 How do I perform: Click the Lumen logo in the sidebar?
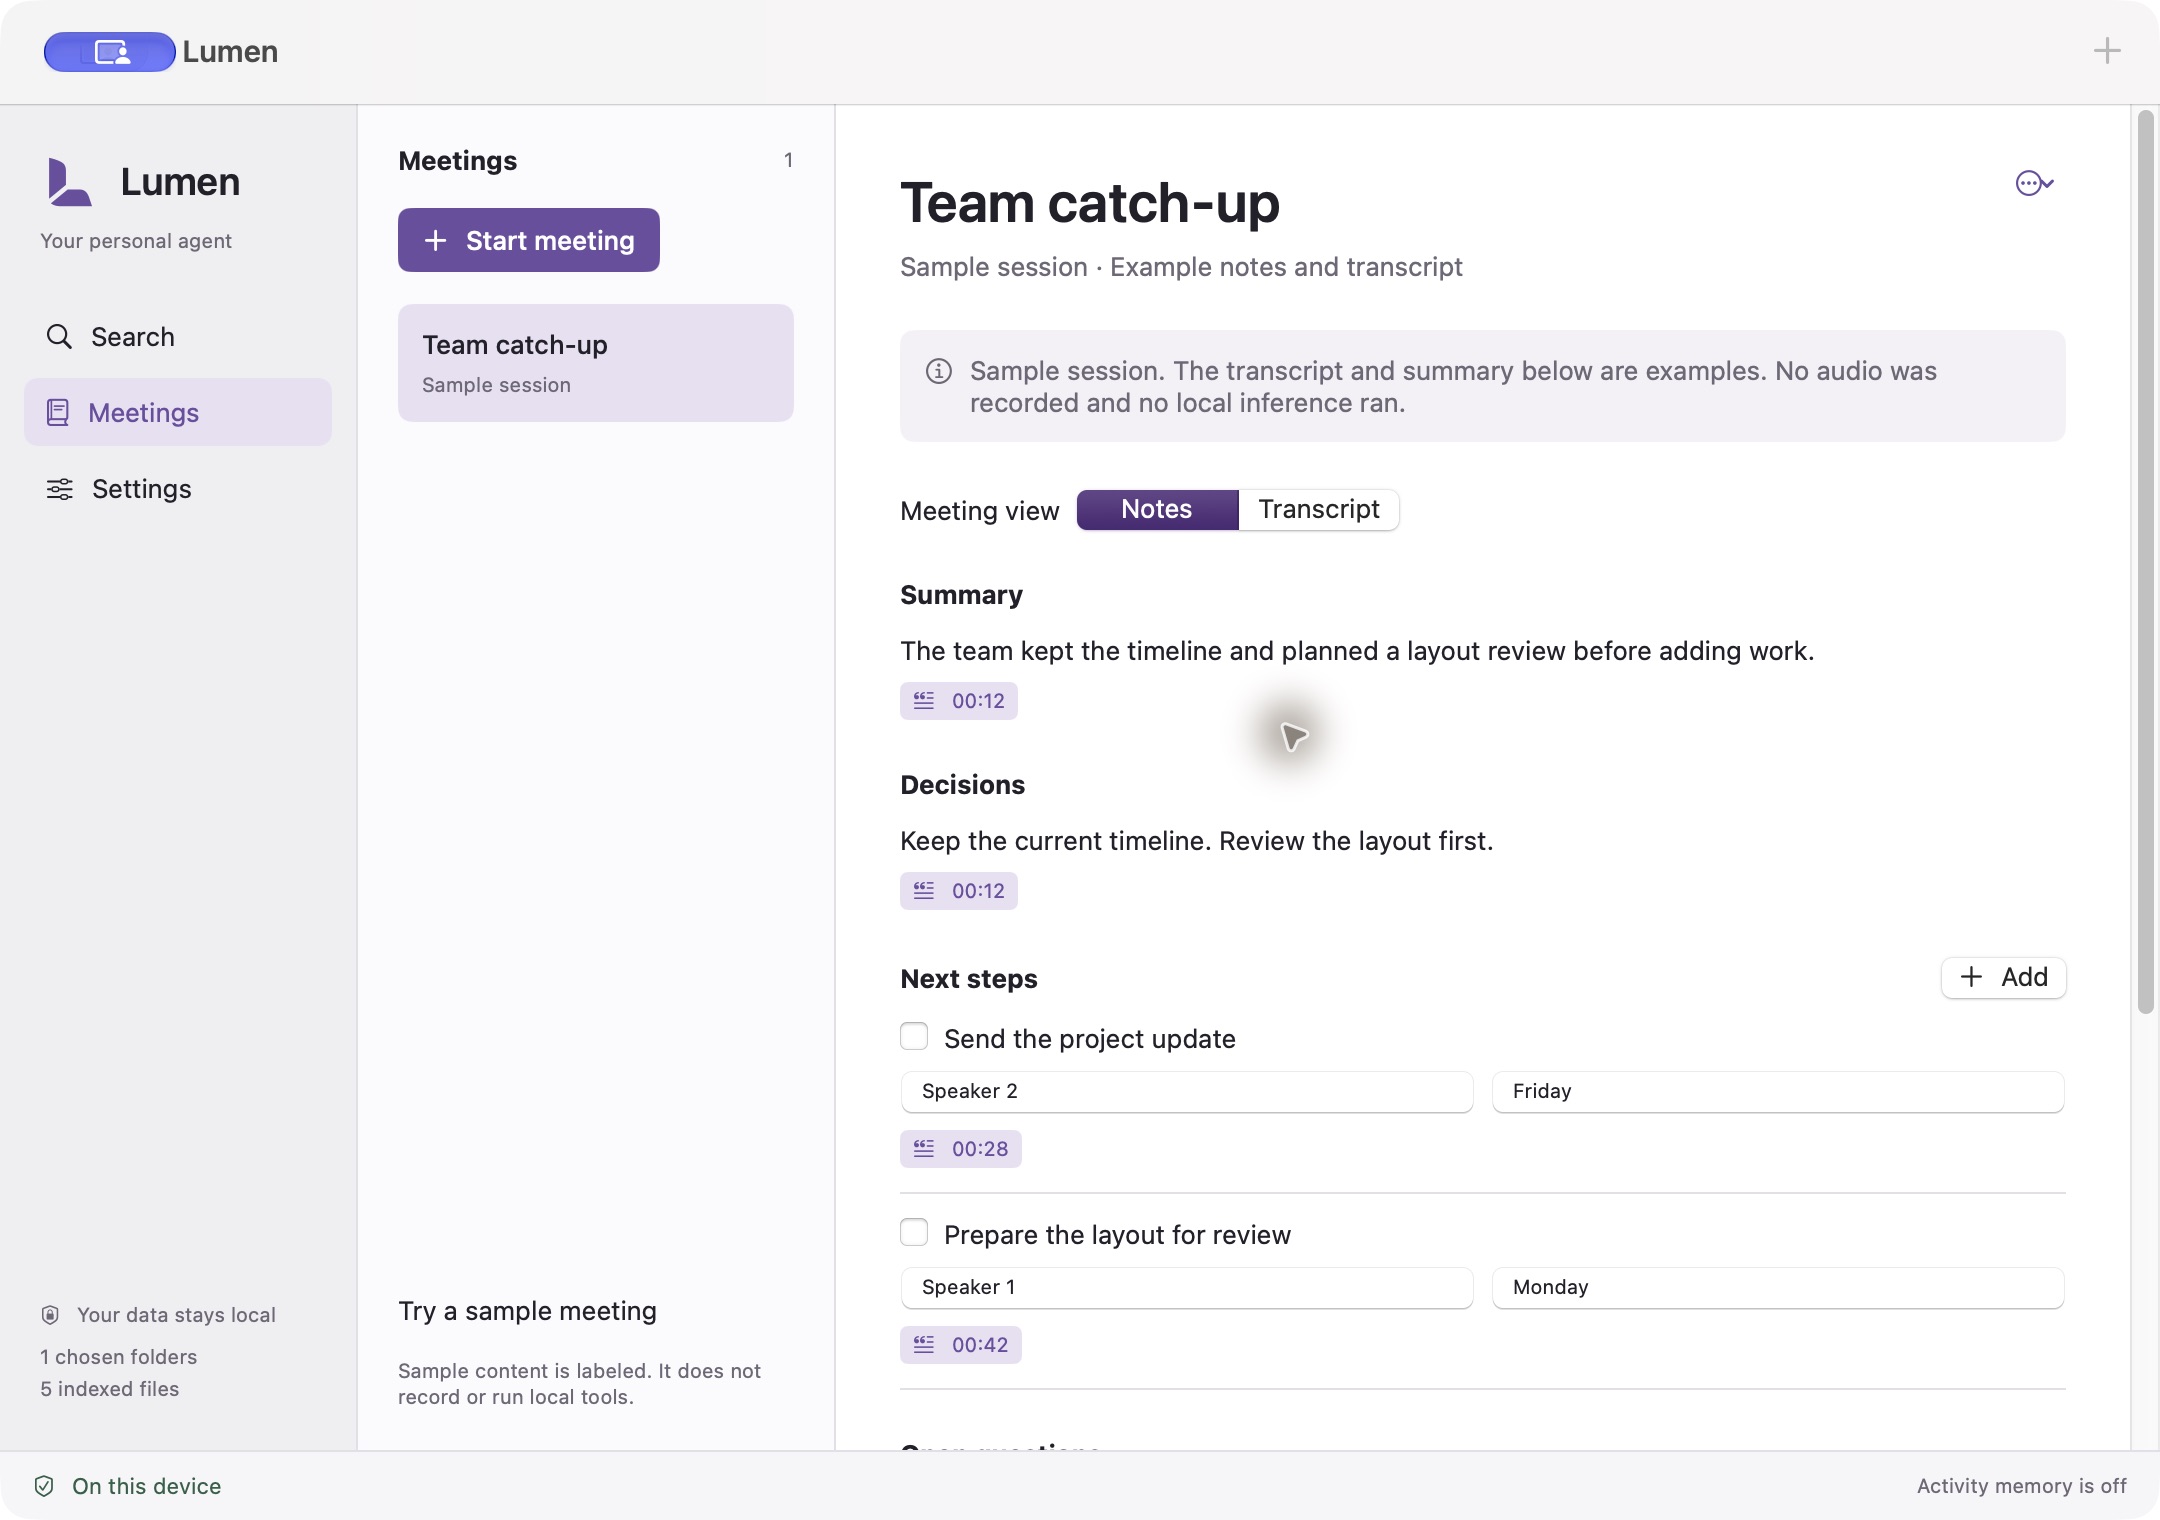[69, 182]
